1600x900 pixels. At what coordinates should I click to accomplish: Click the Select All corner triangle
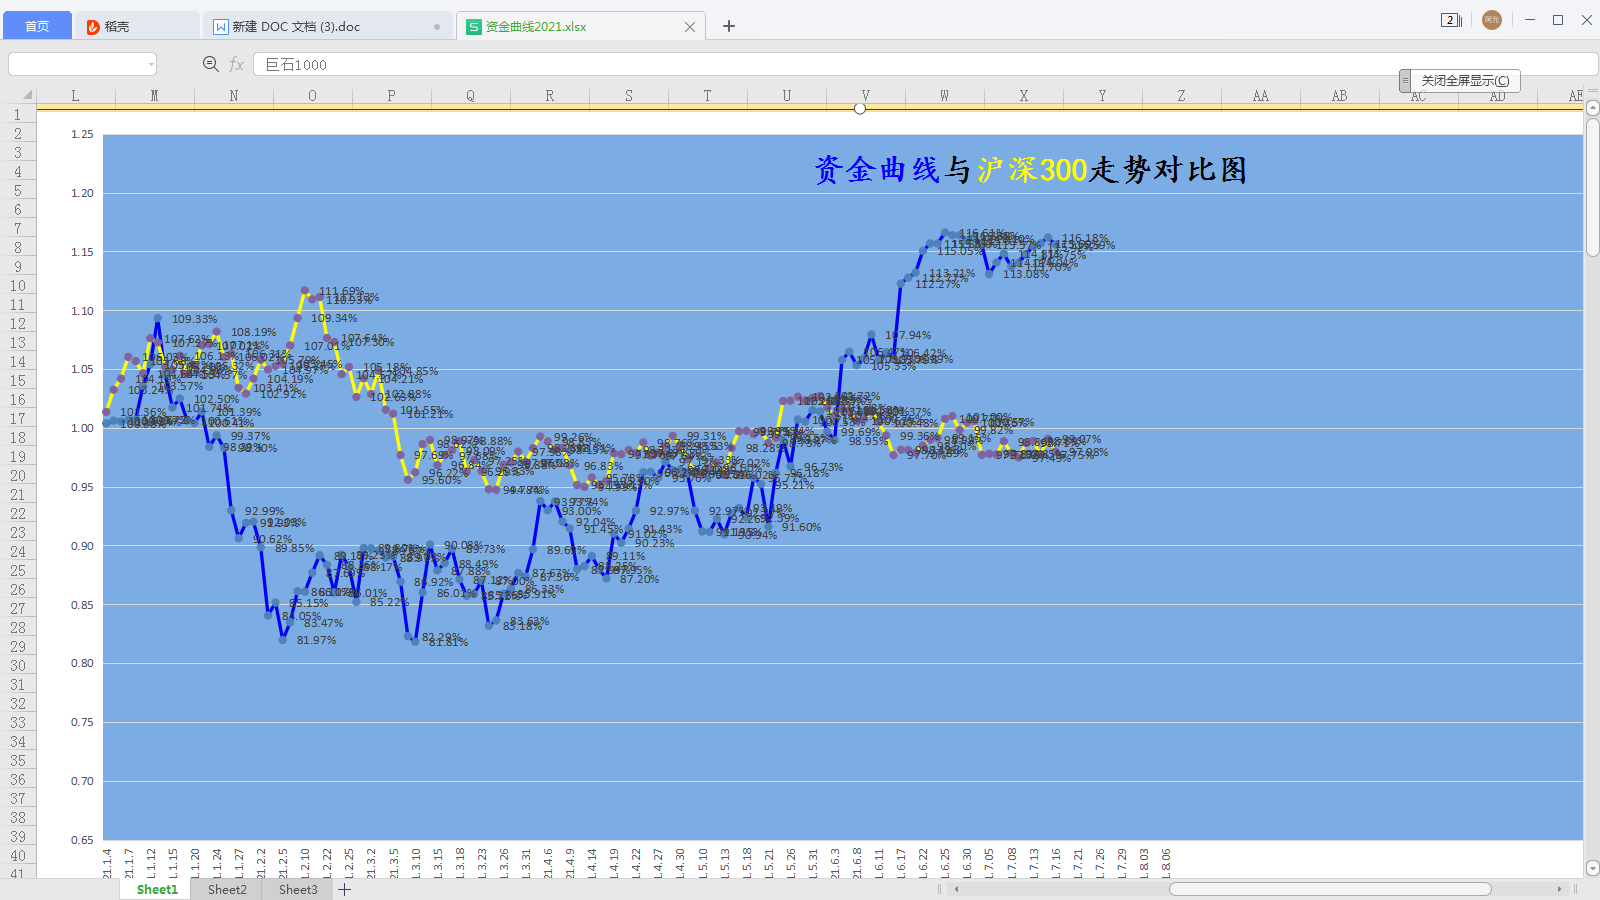point(27,95)
